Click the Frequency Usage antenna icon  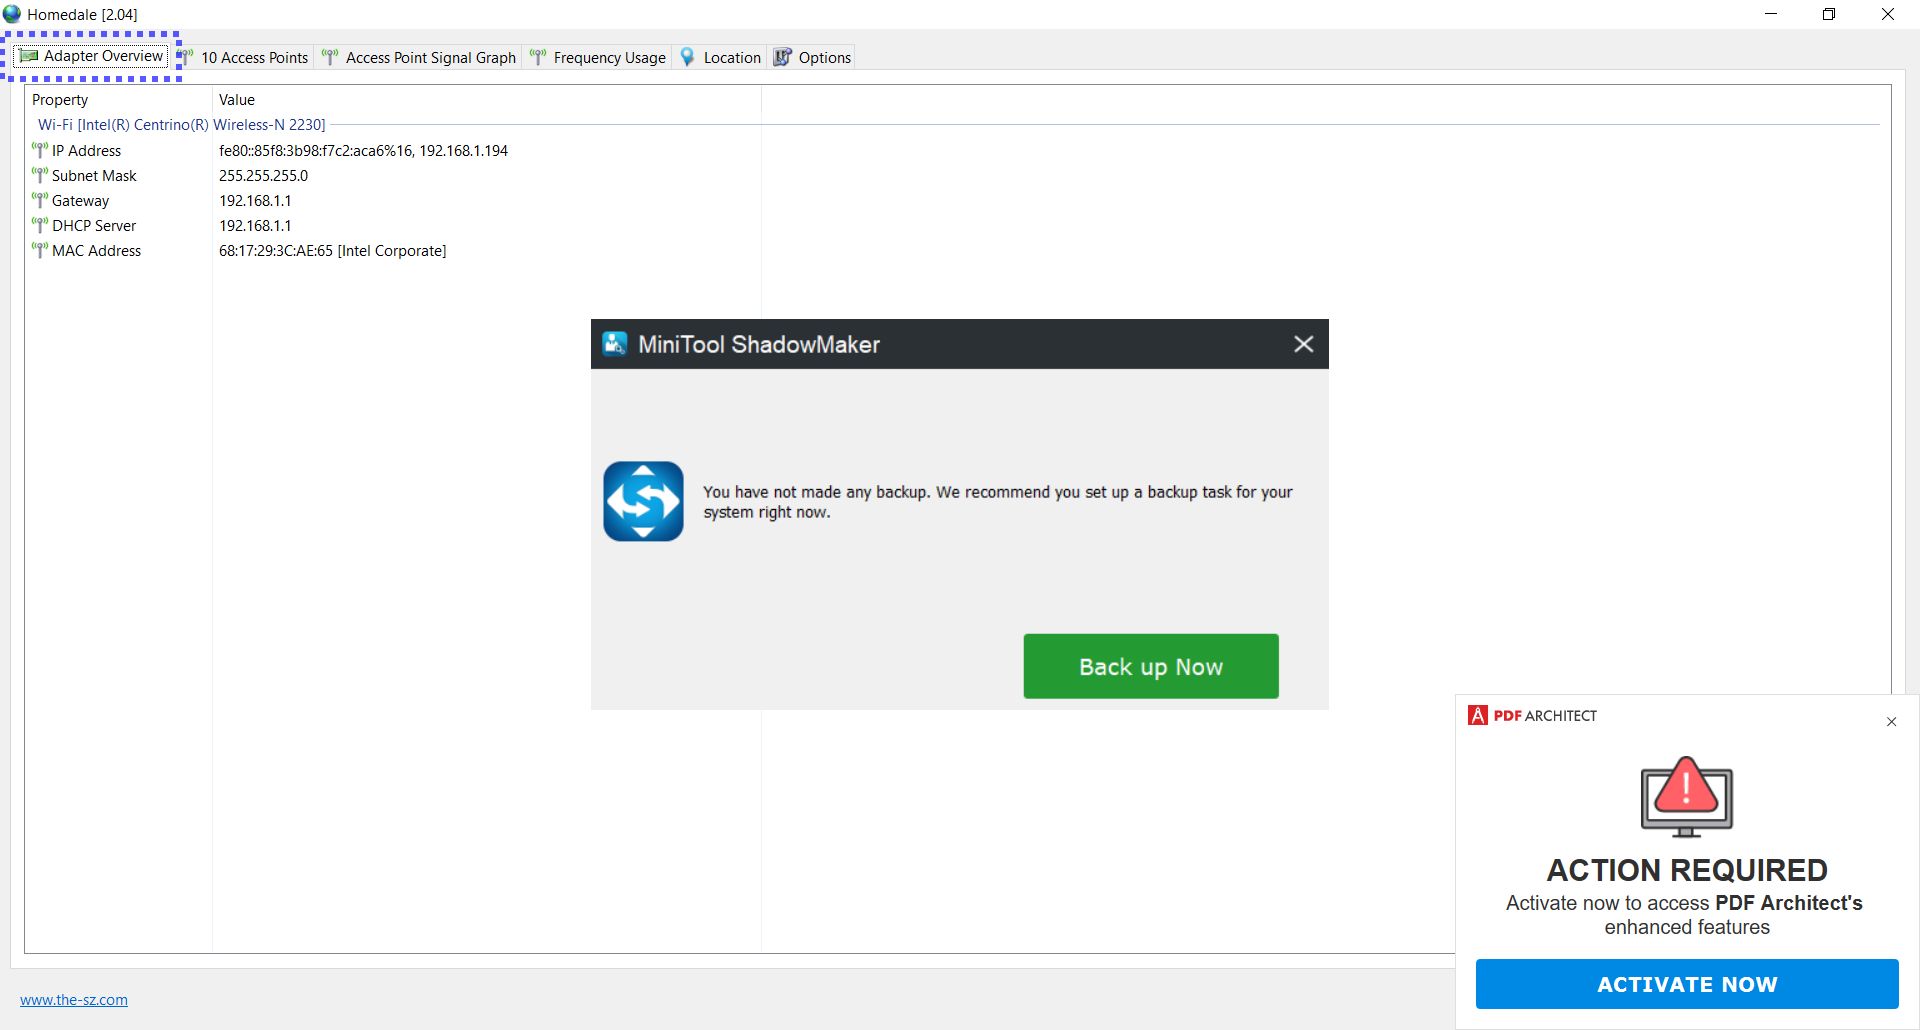click(x=538, y=57)
